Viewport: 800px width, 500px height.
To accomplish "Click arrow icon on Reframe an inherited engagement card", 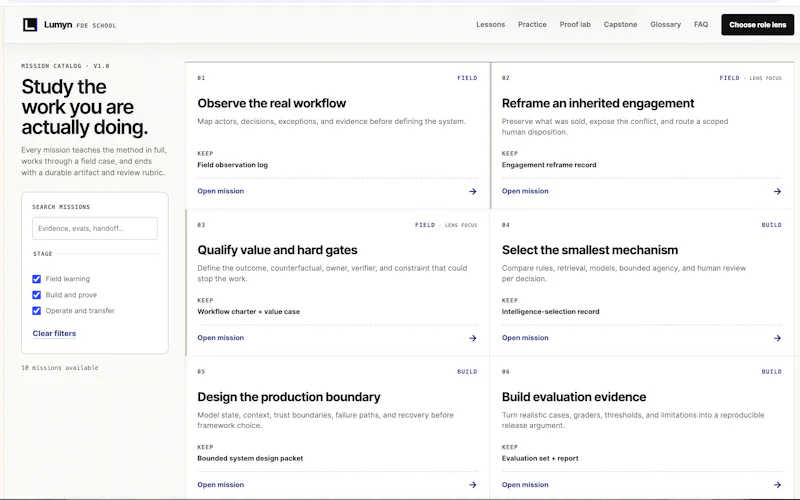I will click(777, 191).
